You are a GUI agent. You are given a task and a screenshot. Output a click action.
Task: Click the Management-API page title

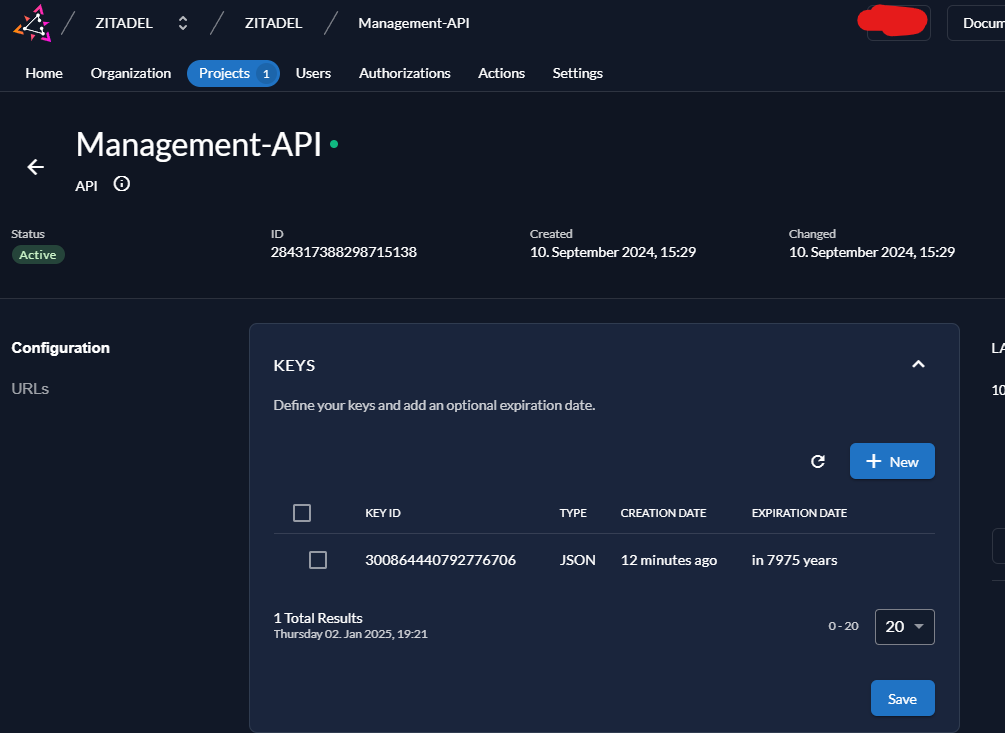coord(199,144)
